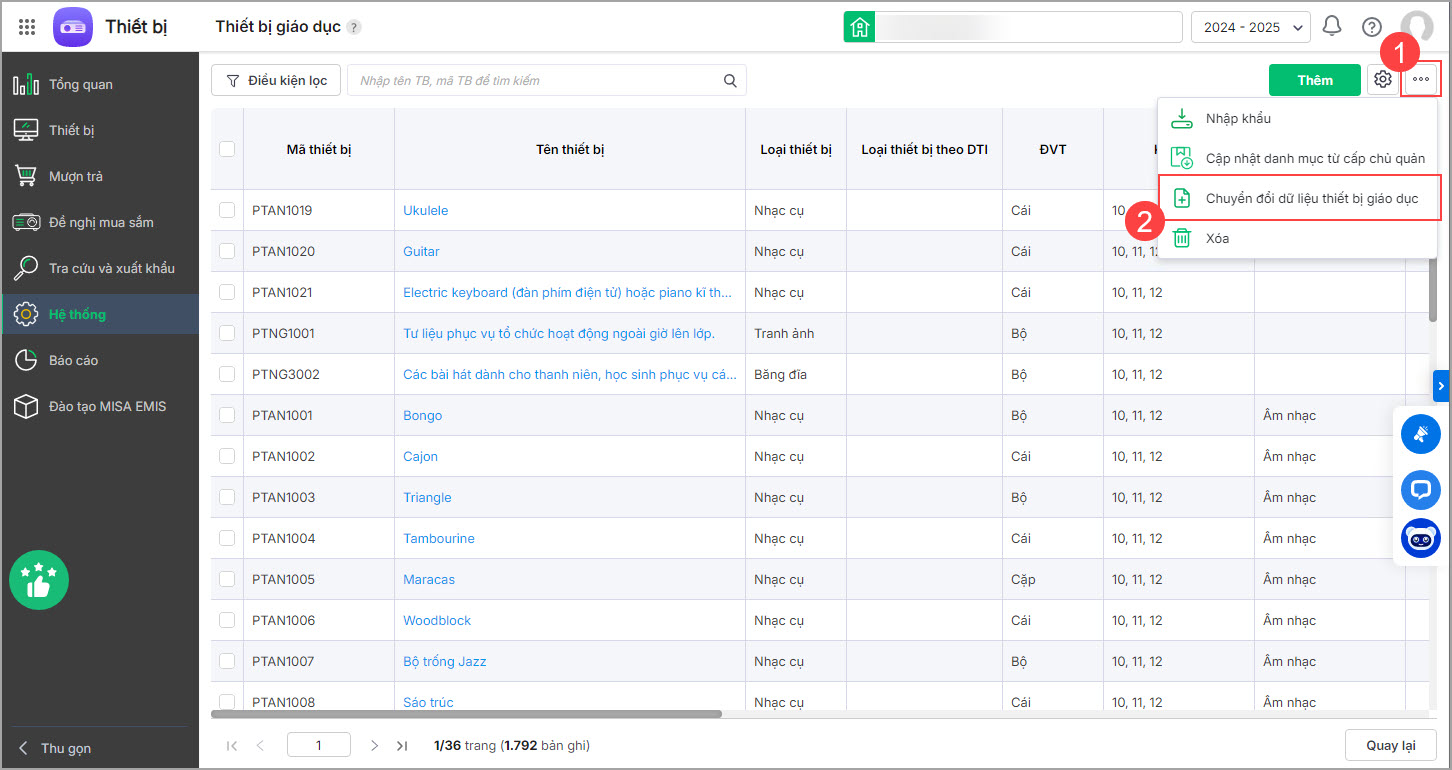
Task: Click the device search input field
Action: [535, 81]
